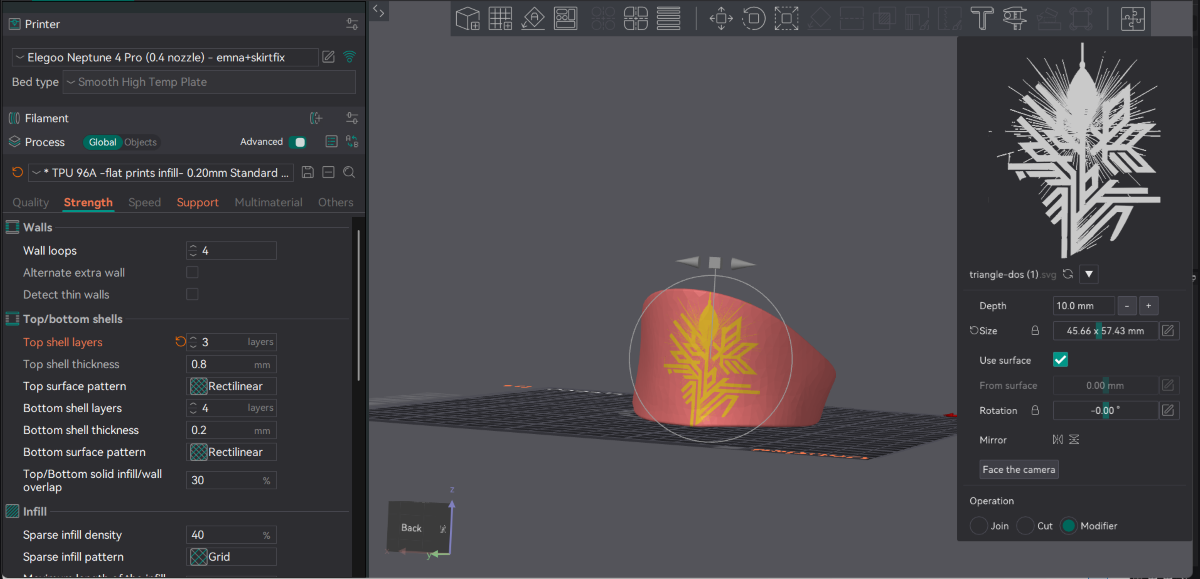Image resolution: width=1200 pixels, height=579 pixels.
Task: Open the Text embossing tool
Action: [x=982, y=18]
